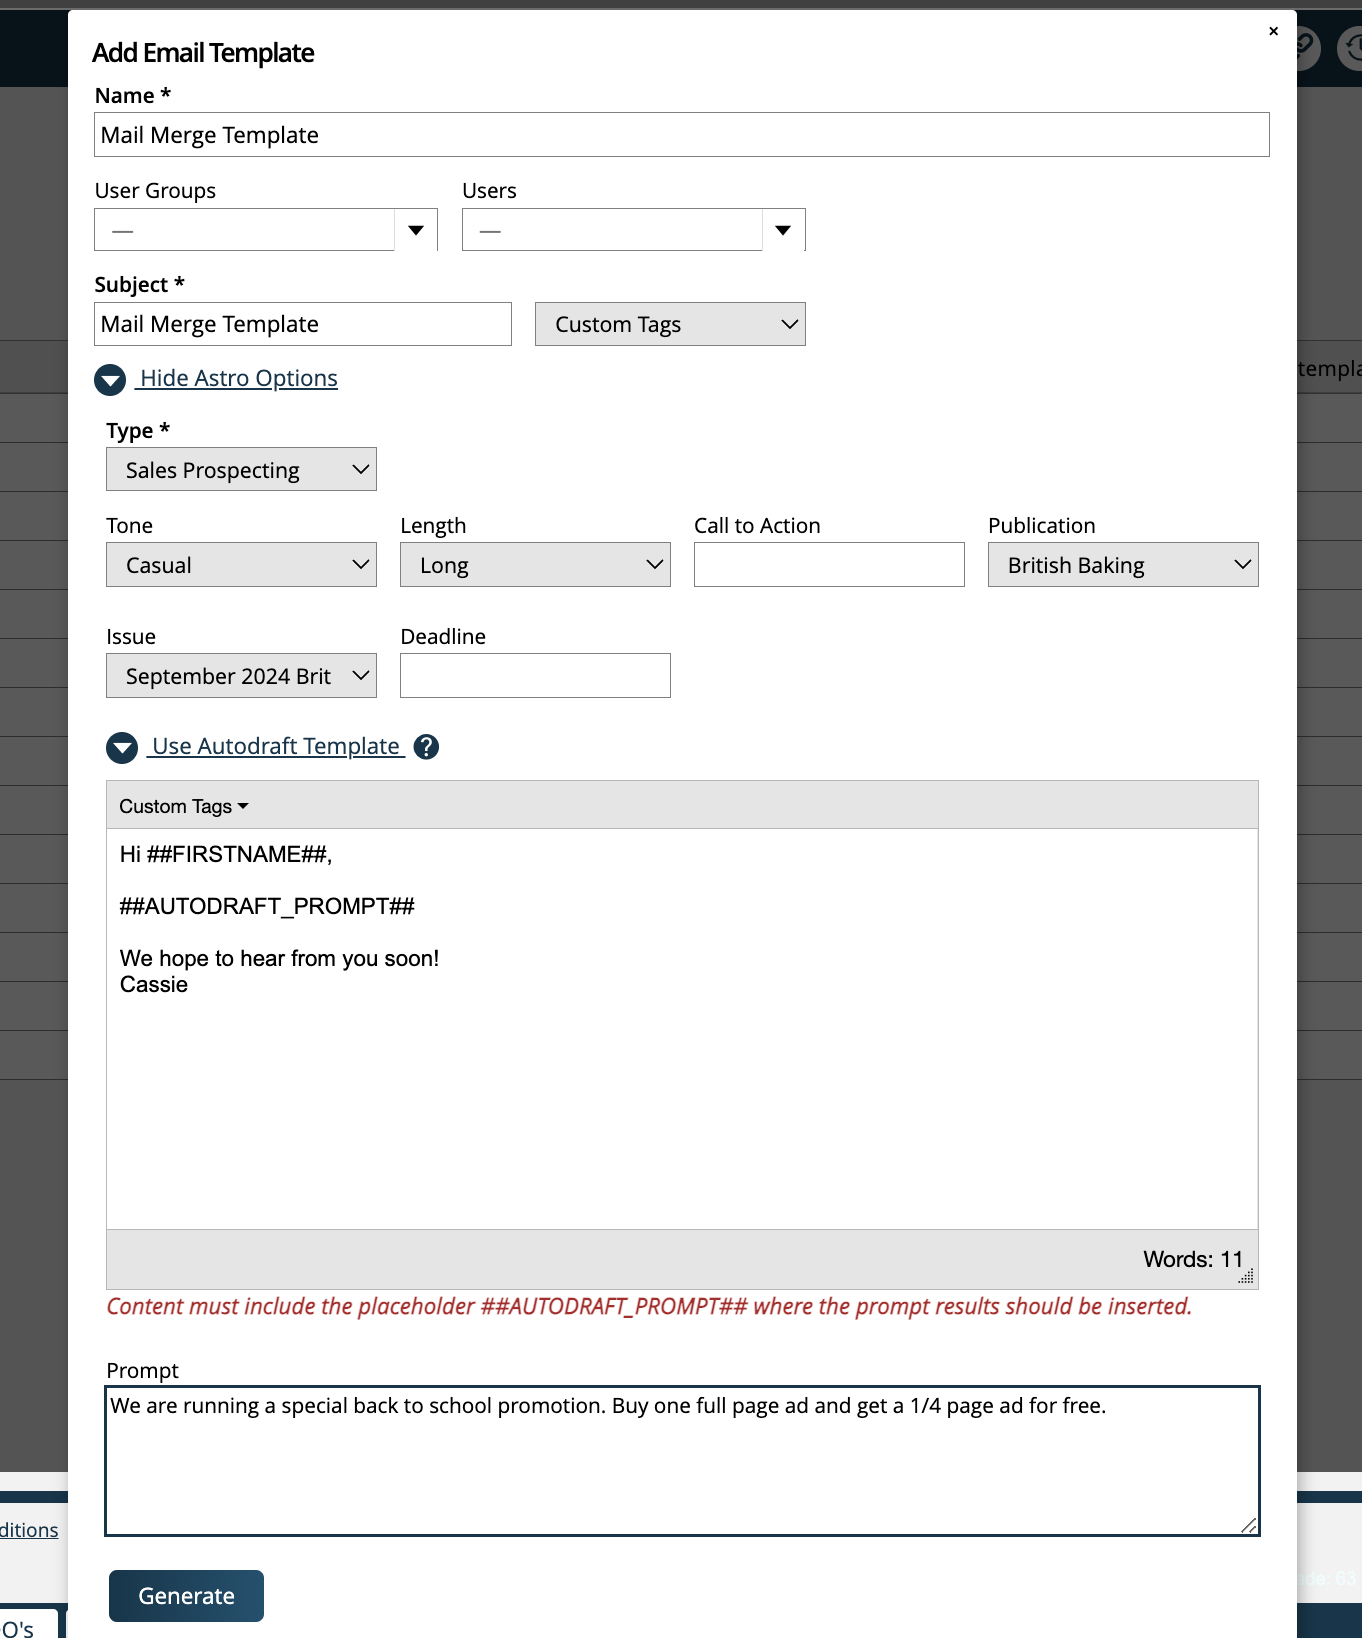Open the User Groups dropdown arrow
1362x1638 pixels.
(416, 230)
